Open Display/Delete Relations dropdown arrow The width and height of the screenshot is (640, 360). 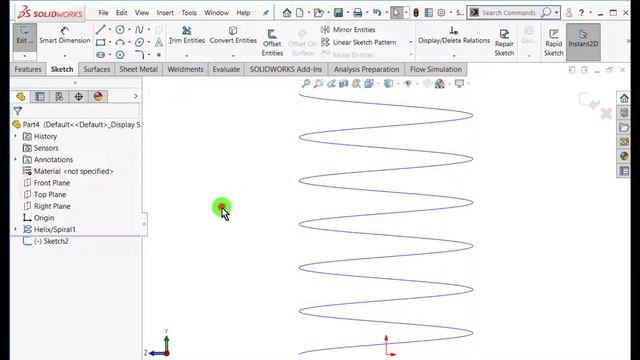[454, 56]
